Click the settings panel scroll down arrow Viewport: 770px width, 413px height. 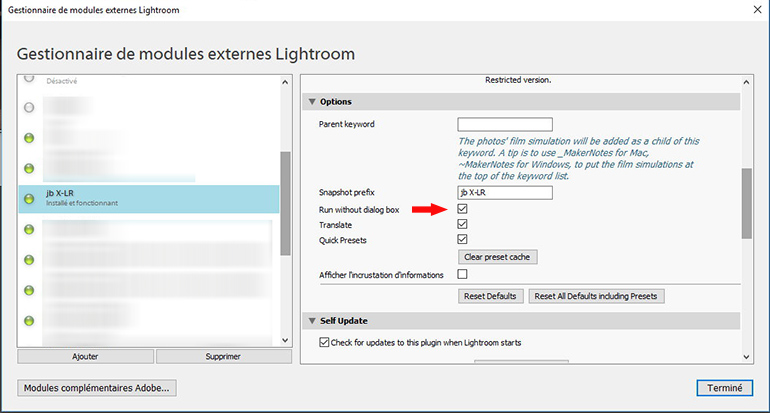746,356
